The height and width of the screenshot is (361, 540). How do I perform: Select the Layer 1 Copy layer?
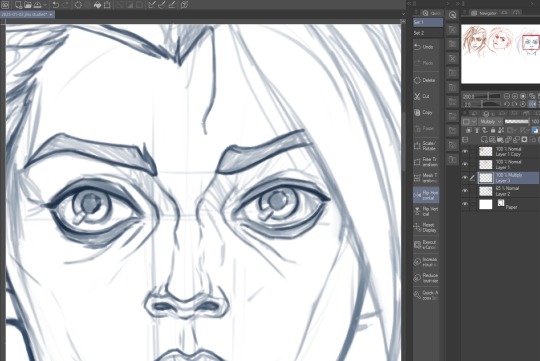click(509, 152)
